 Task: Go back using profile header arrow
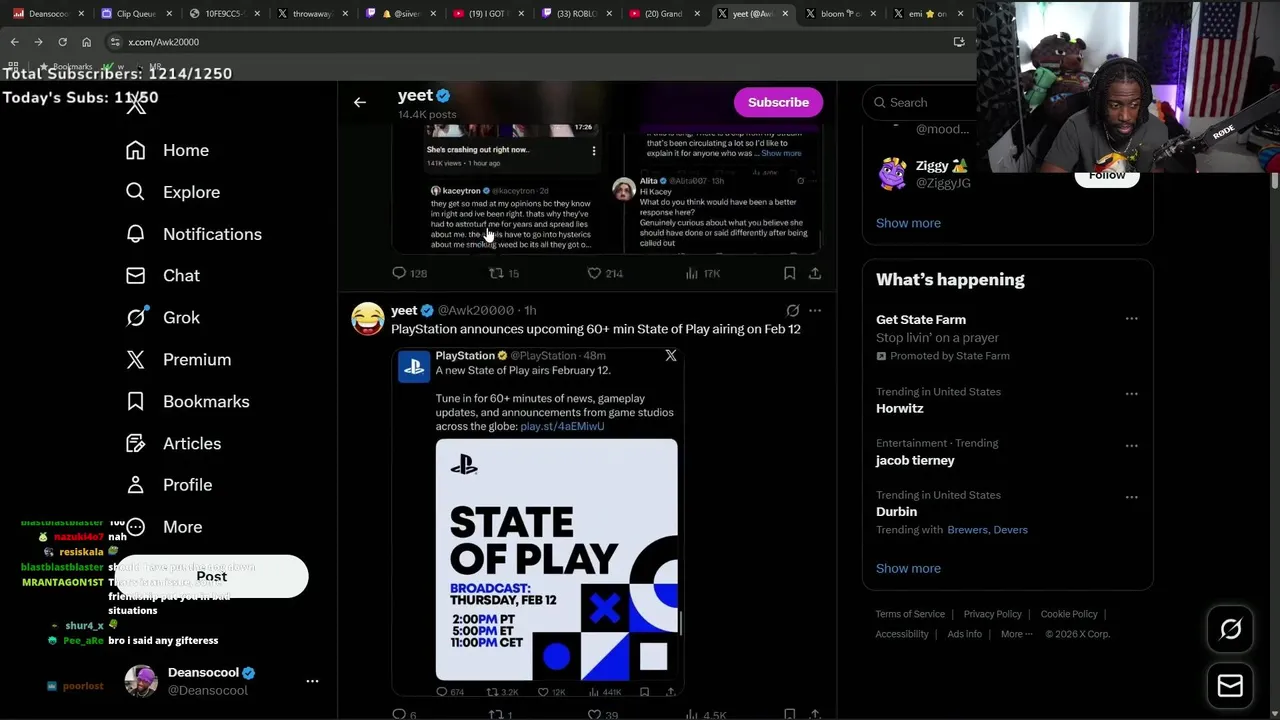click(360, 102)
